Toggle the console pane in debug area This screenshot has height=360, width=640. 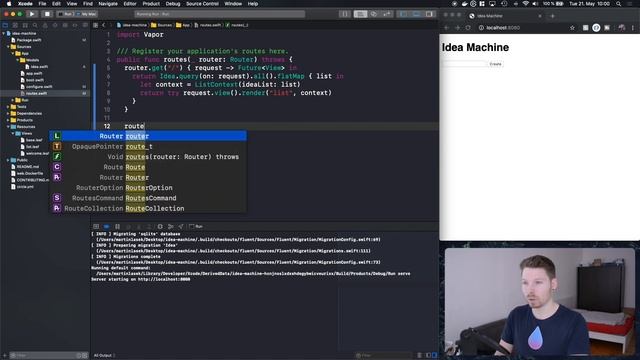(x=434, y=356)
